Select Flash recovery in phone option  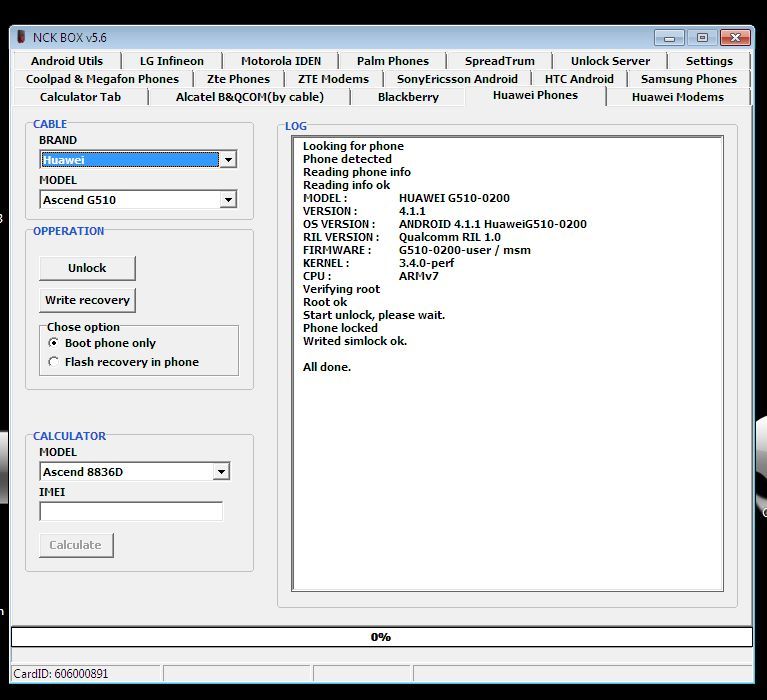pyautogui.click(x=53, y=362)
